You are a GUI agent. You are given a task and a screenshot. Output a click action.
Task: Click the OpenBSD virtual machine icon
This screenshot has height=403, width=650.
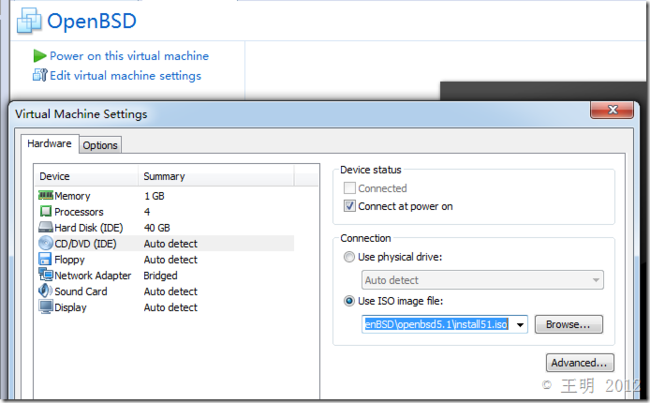[x=29, y=21]
